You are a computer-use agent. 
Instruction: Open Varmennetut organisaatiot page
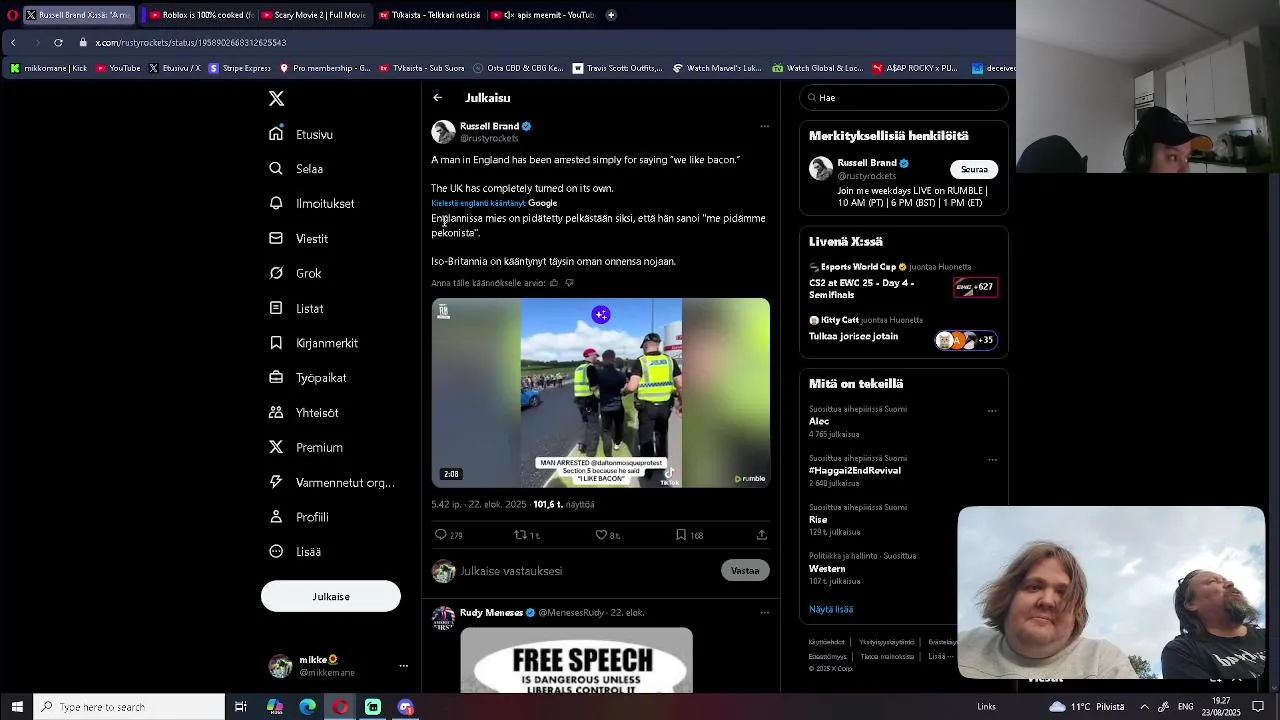(332, 482)
